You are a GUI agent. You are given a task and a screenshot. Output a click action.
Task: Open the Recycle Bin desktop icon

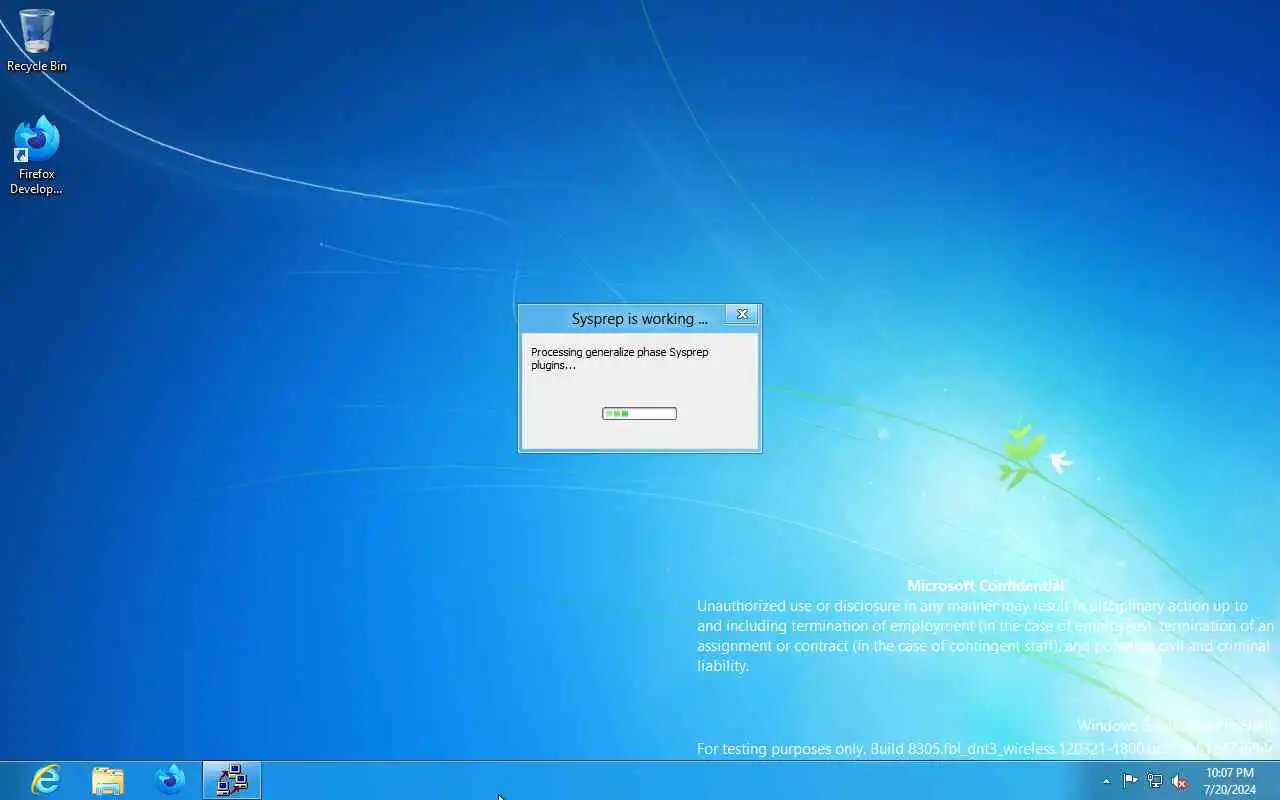[x=37, y=41]
